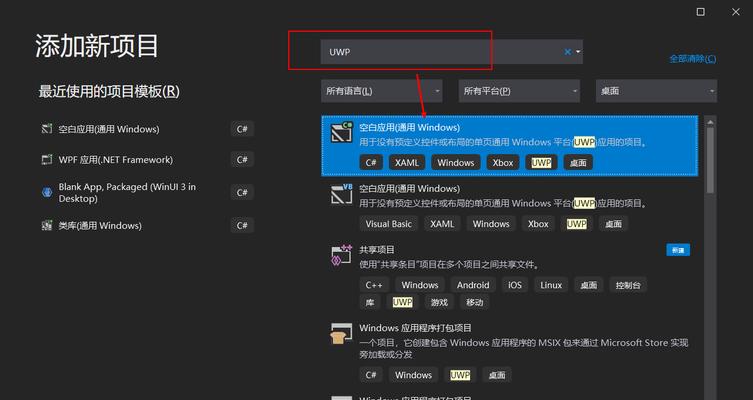The width and height of the screenshot is (753, 400).
Task: Open the 所有平台(P) platform filter dropdown
Action: [x=519, y=91]
